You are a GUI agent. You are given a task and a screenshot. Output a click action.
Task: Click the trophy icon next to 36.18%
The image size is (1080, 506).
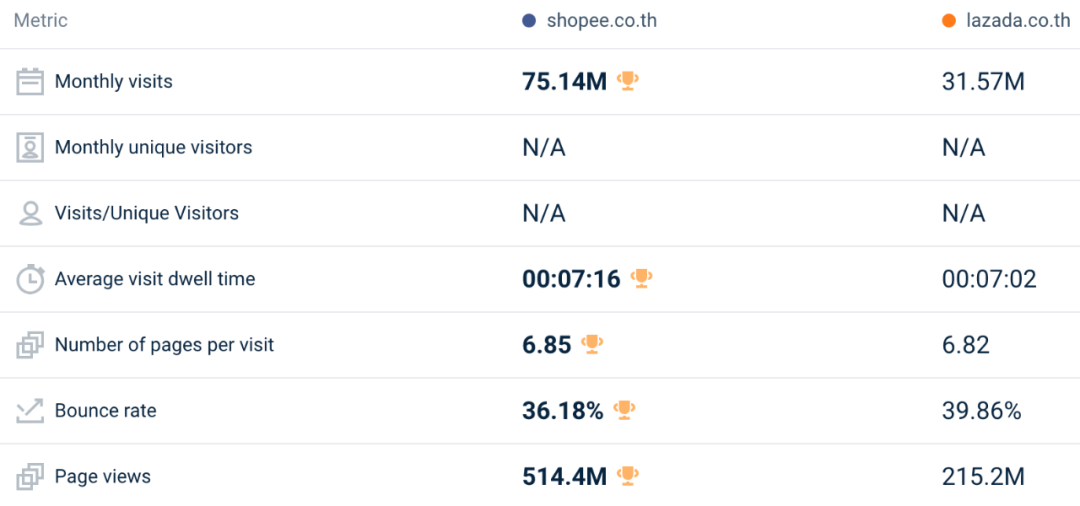(x=625, y=410)
